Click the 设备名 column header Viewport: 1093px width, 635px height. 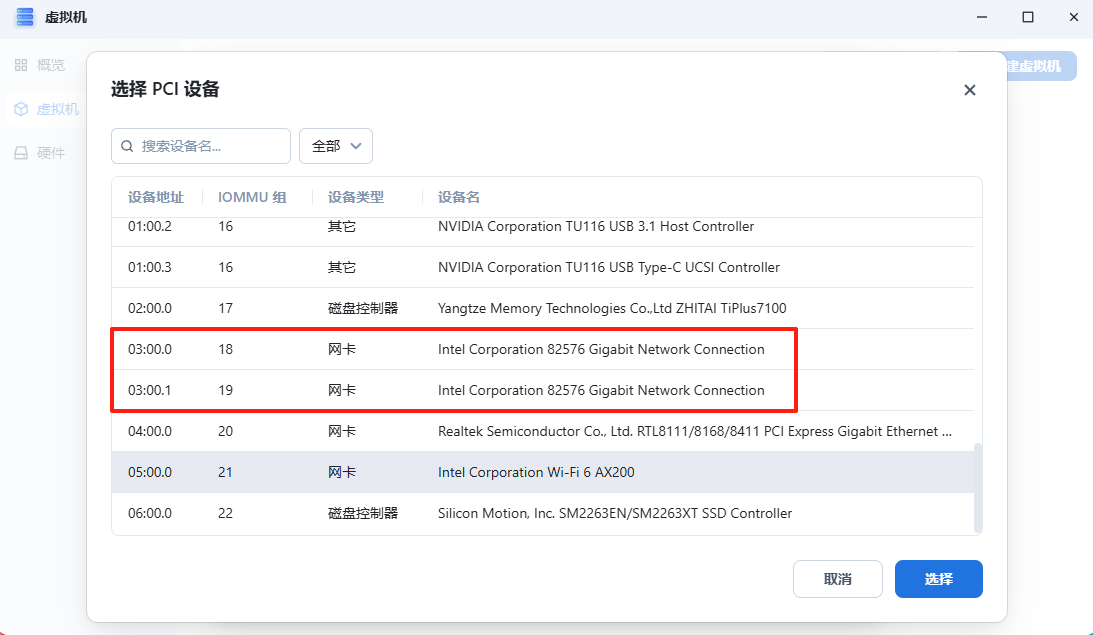click(459, 197)
